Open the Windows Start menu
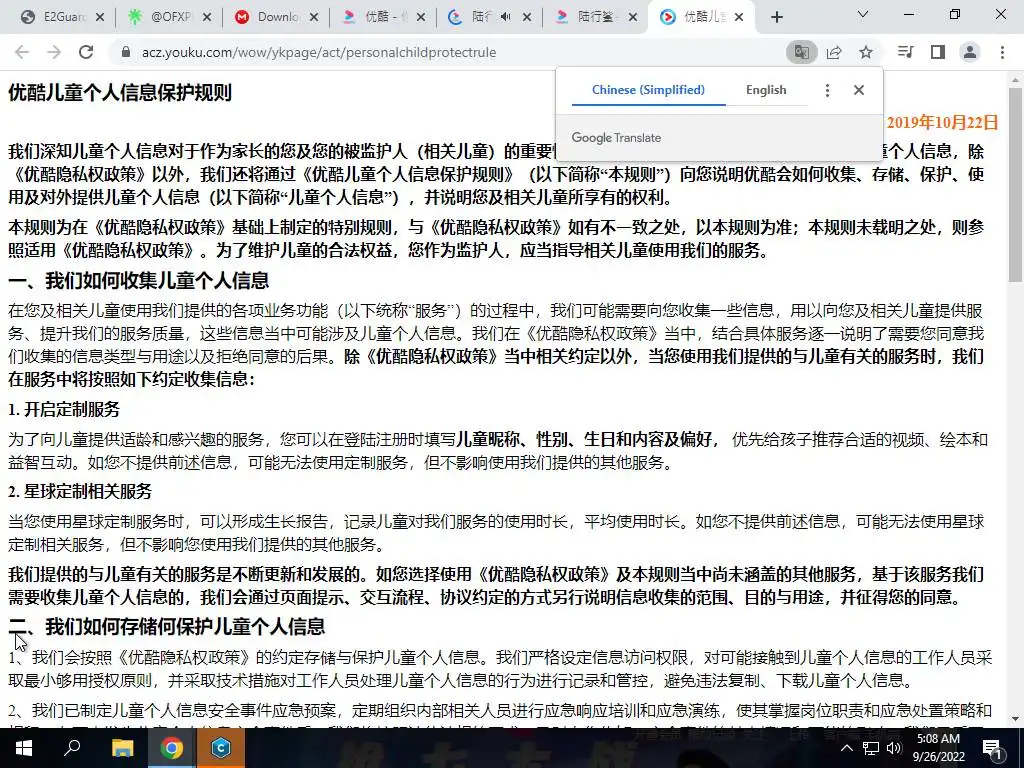 point(24,748)
